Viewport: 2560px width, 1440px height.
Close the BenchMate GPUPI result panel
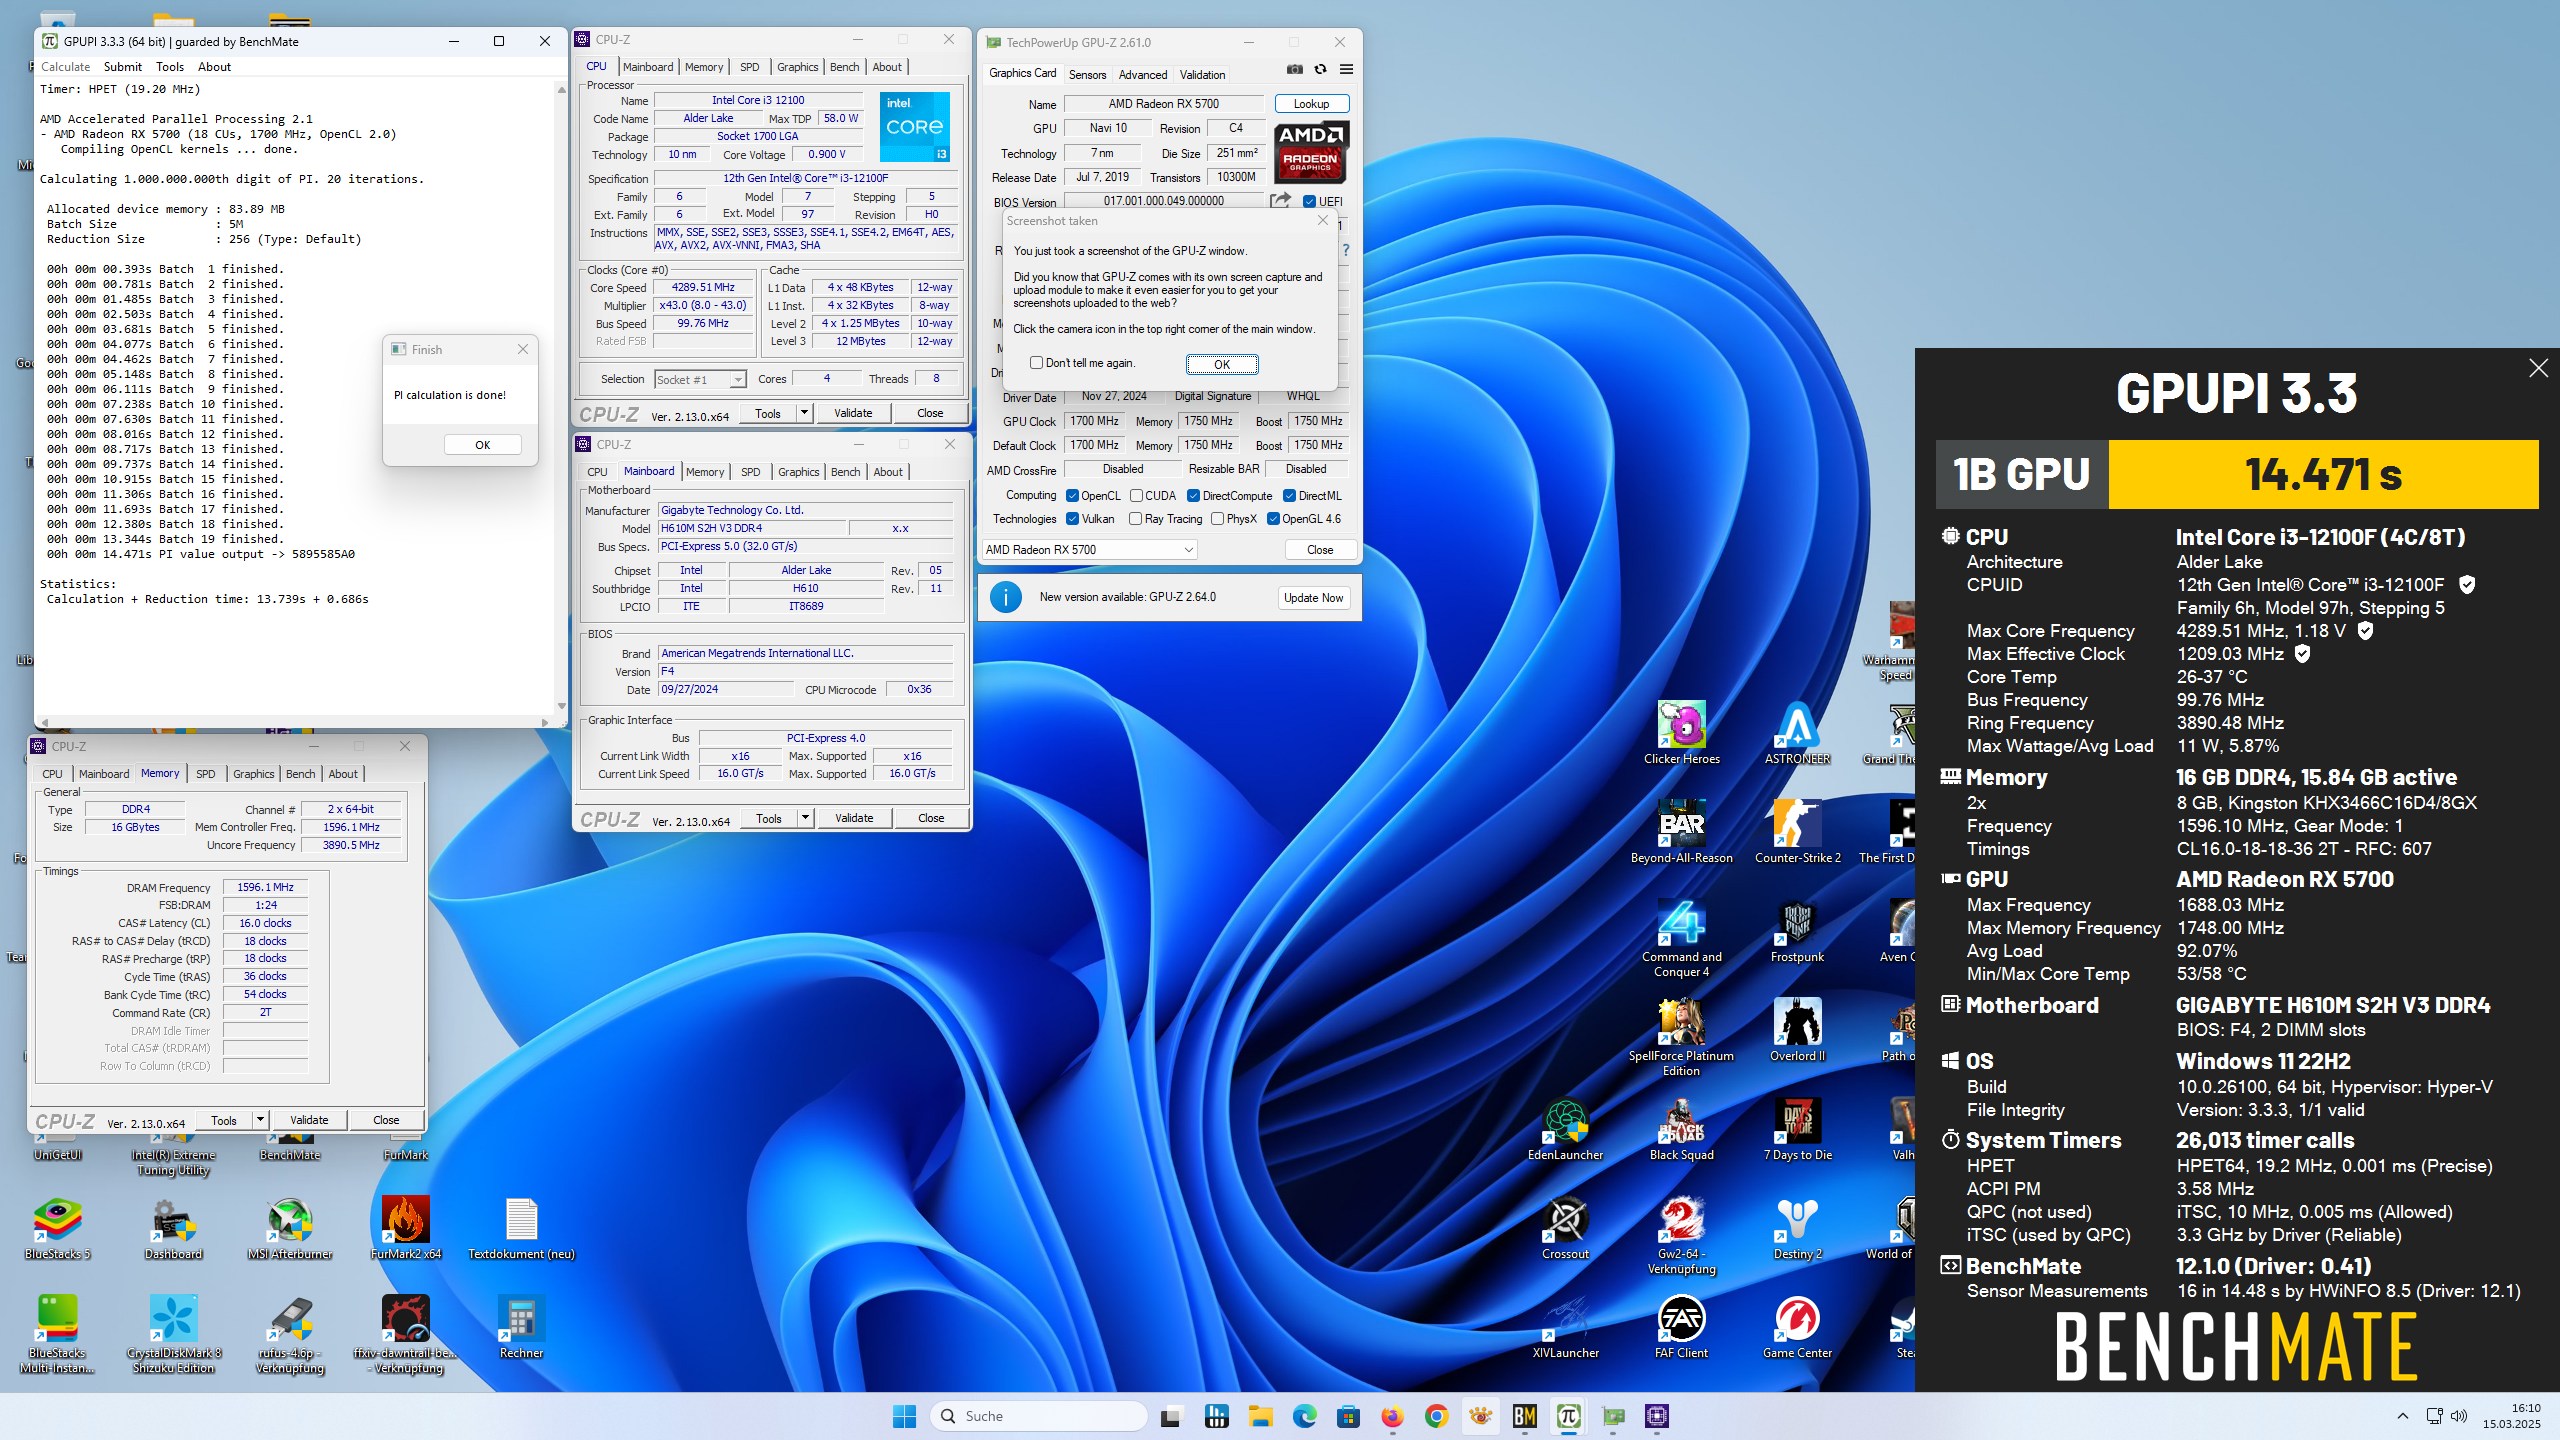(x=2538, y=368)
